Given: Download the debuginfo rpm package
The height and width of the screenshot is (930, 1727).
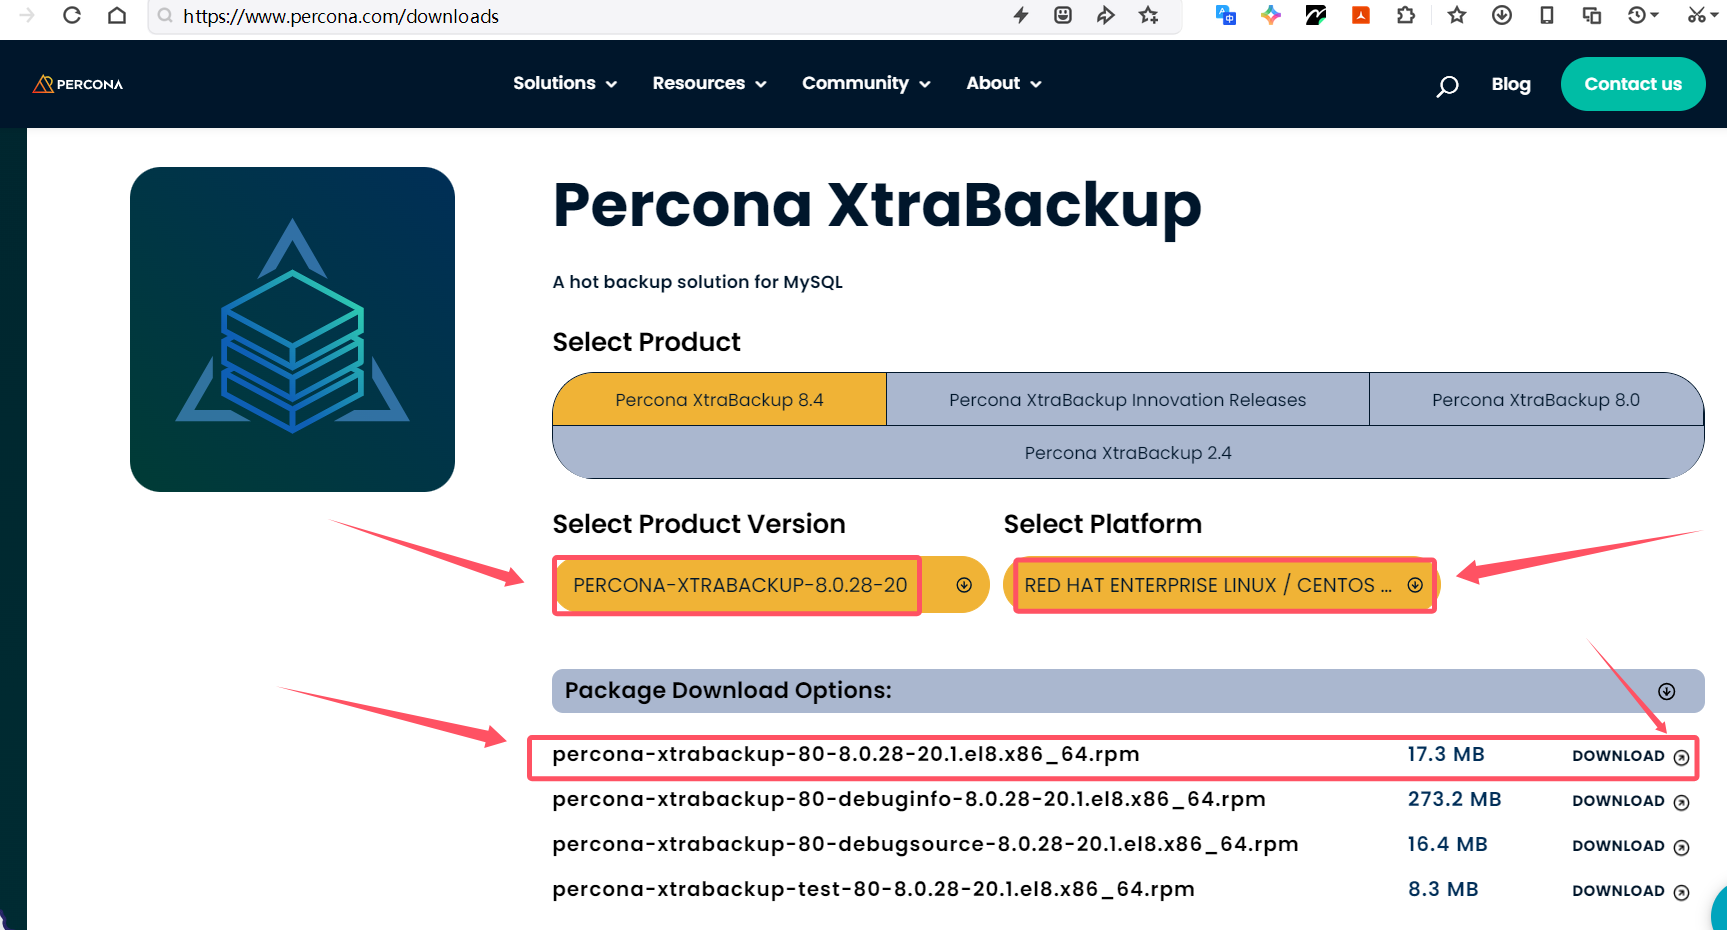Looking at the screenshot, I should click(x=1630, y=801).
